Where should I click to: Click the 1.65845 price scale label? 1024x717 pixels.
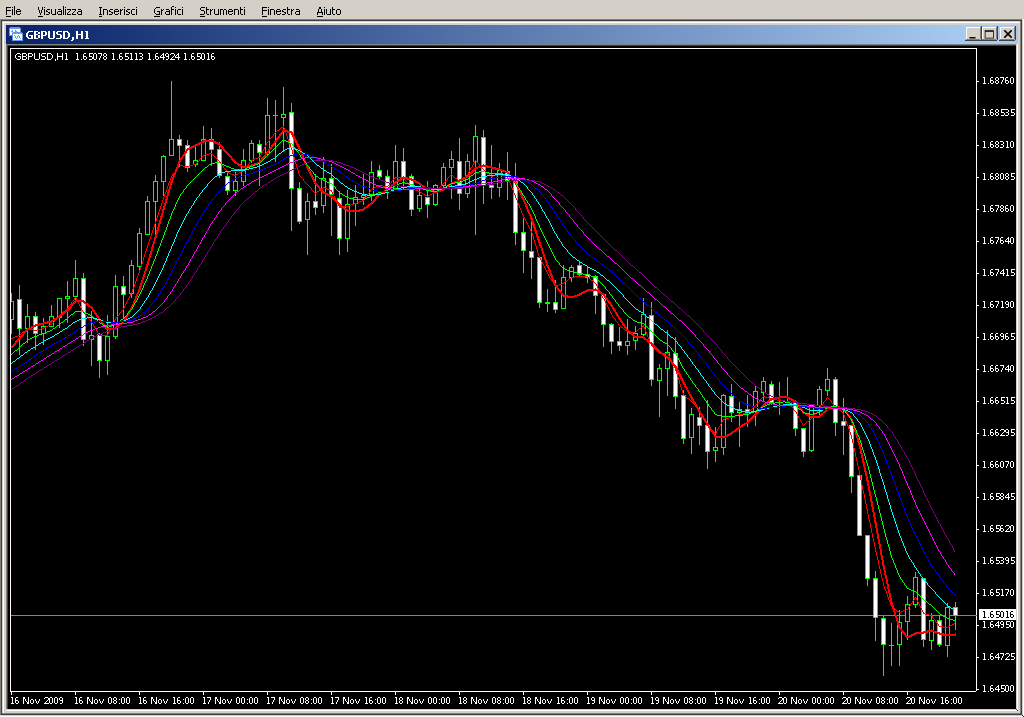999,497
